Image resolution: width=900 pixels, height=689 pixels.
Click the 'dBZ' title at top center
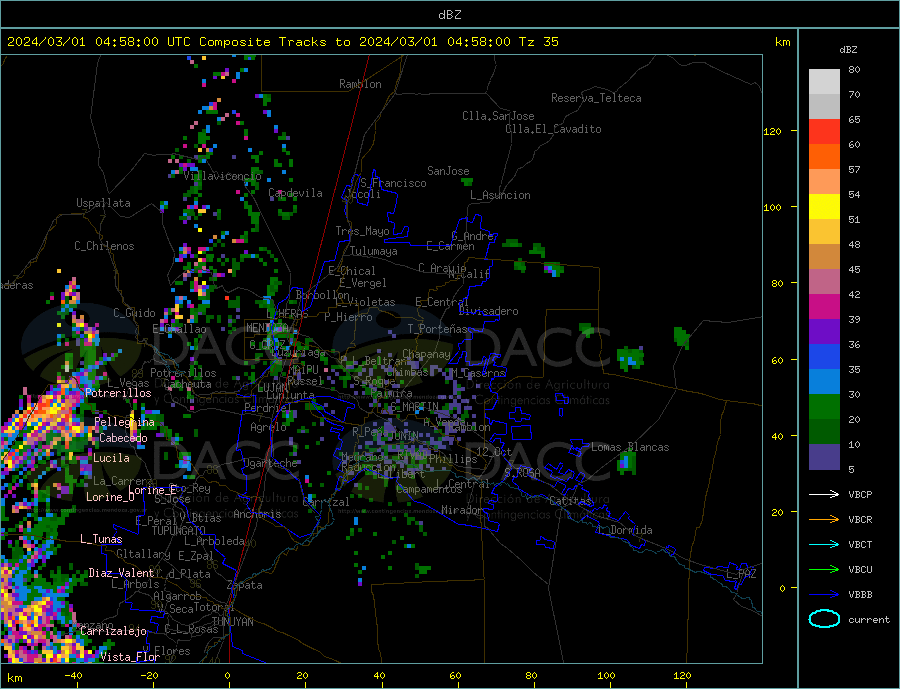click(449, 15)
